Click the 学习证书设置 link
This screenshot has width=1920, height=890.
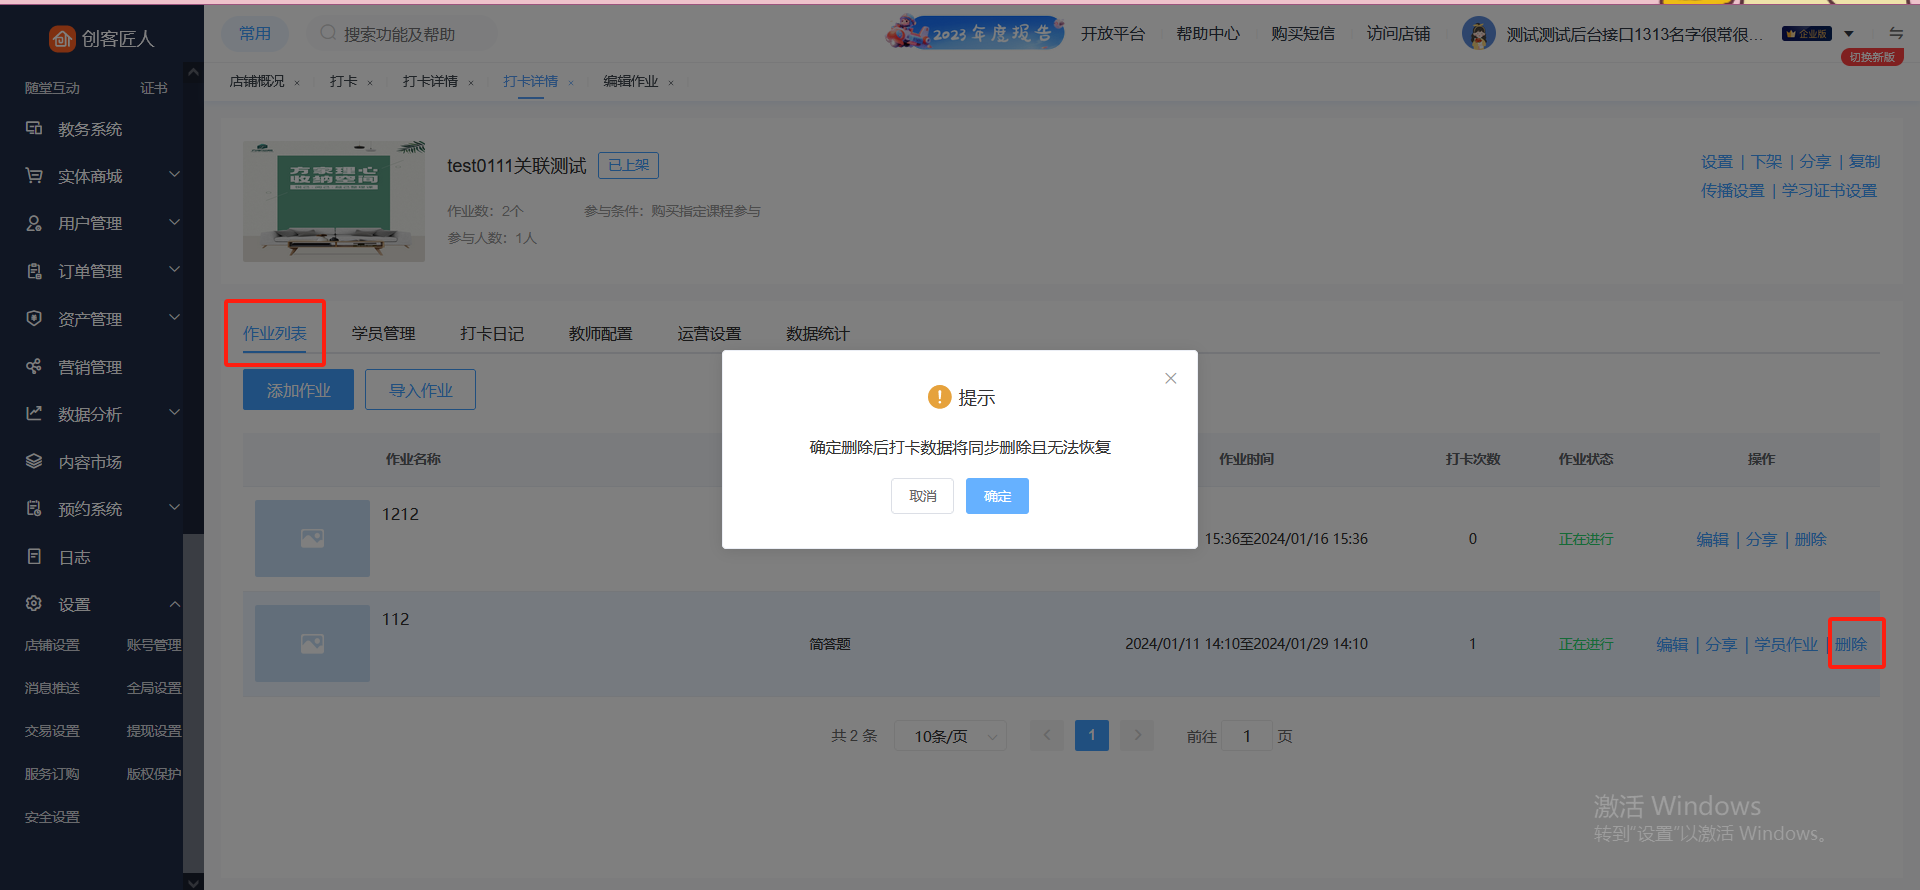[x=1829, y=190]
